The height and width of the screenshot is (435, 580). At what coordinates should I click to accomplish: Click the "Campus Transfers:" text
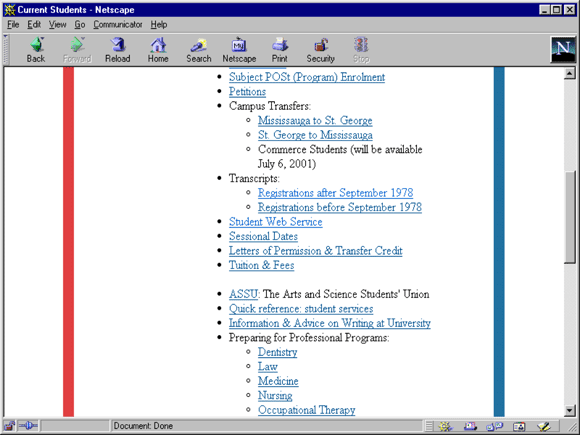[270, 106]
